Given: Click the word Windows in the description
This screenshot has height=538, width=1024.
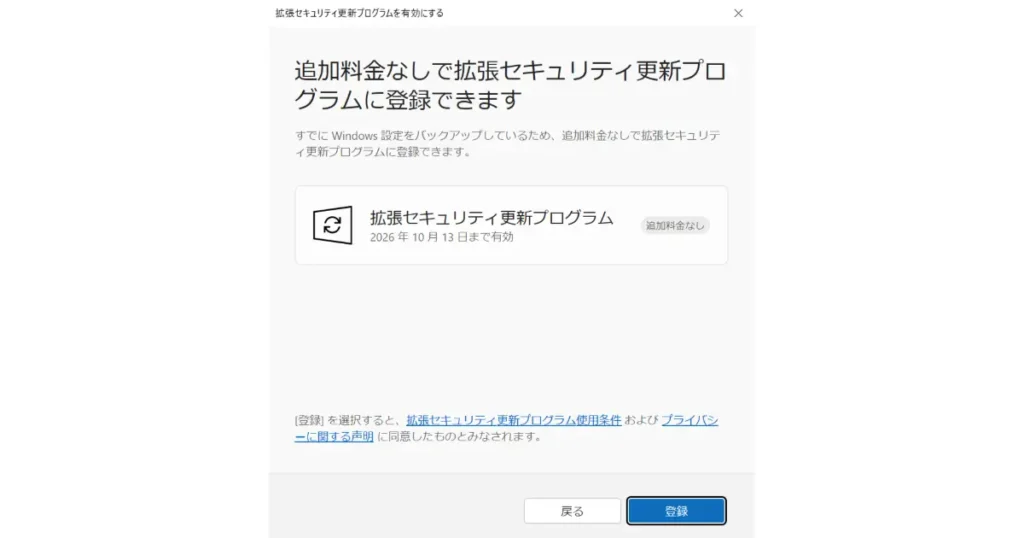Looking at the screenshot, I should pos(355,136).
